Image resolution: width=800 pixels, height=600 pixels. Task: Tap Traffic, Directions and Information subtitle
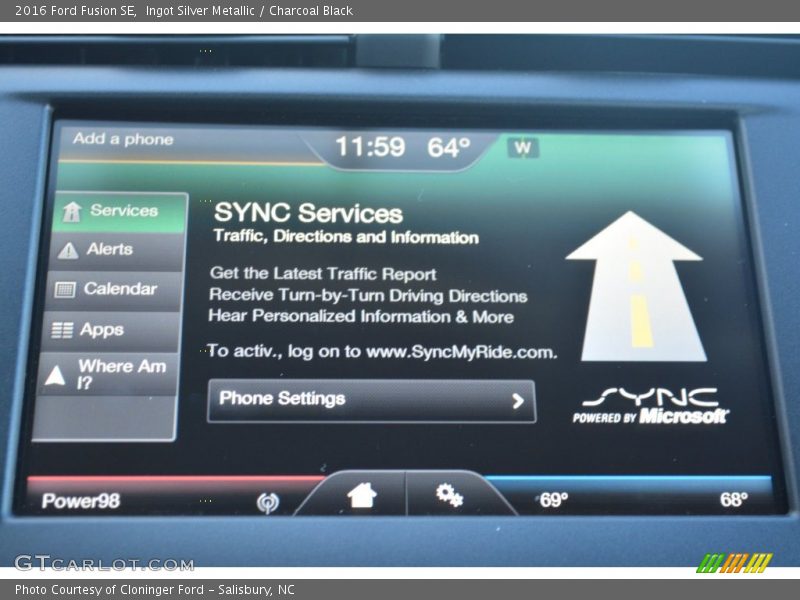coord(346,237)
